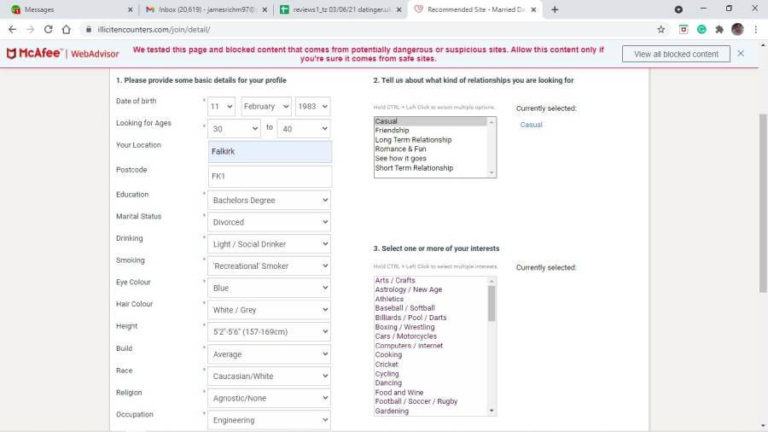Select Friendship in the relationships list
Image resolution: width=768 pixels, height=432 pixels.
point(392,130)
